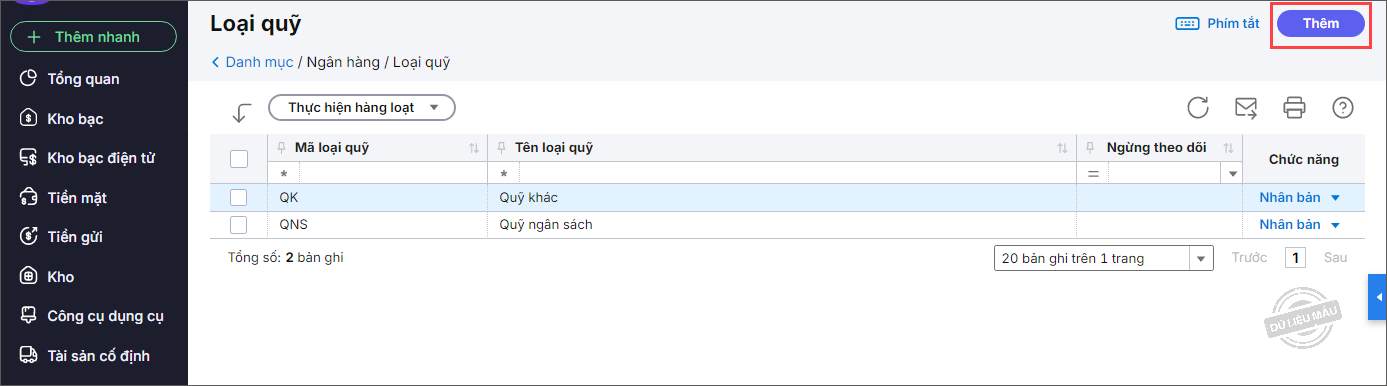Click the Phím tắt keyboard icon
Screen dimensions: 1387x386
coord(1187,23)
